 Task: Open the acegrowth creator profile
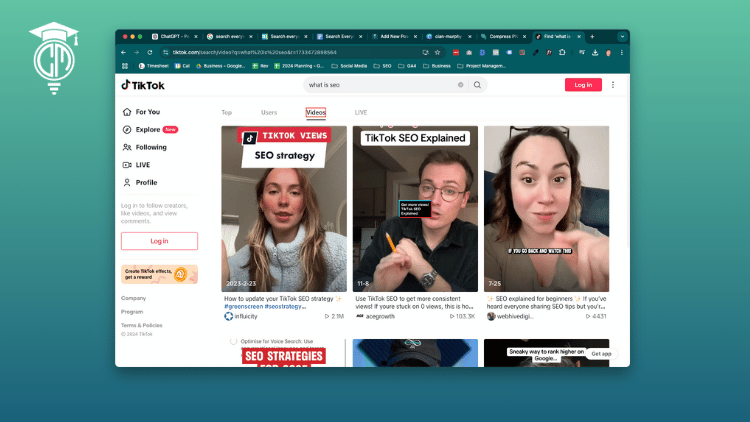[376, 316]
